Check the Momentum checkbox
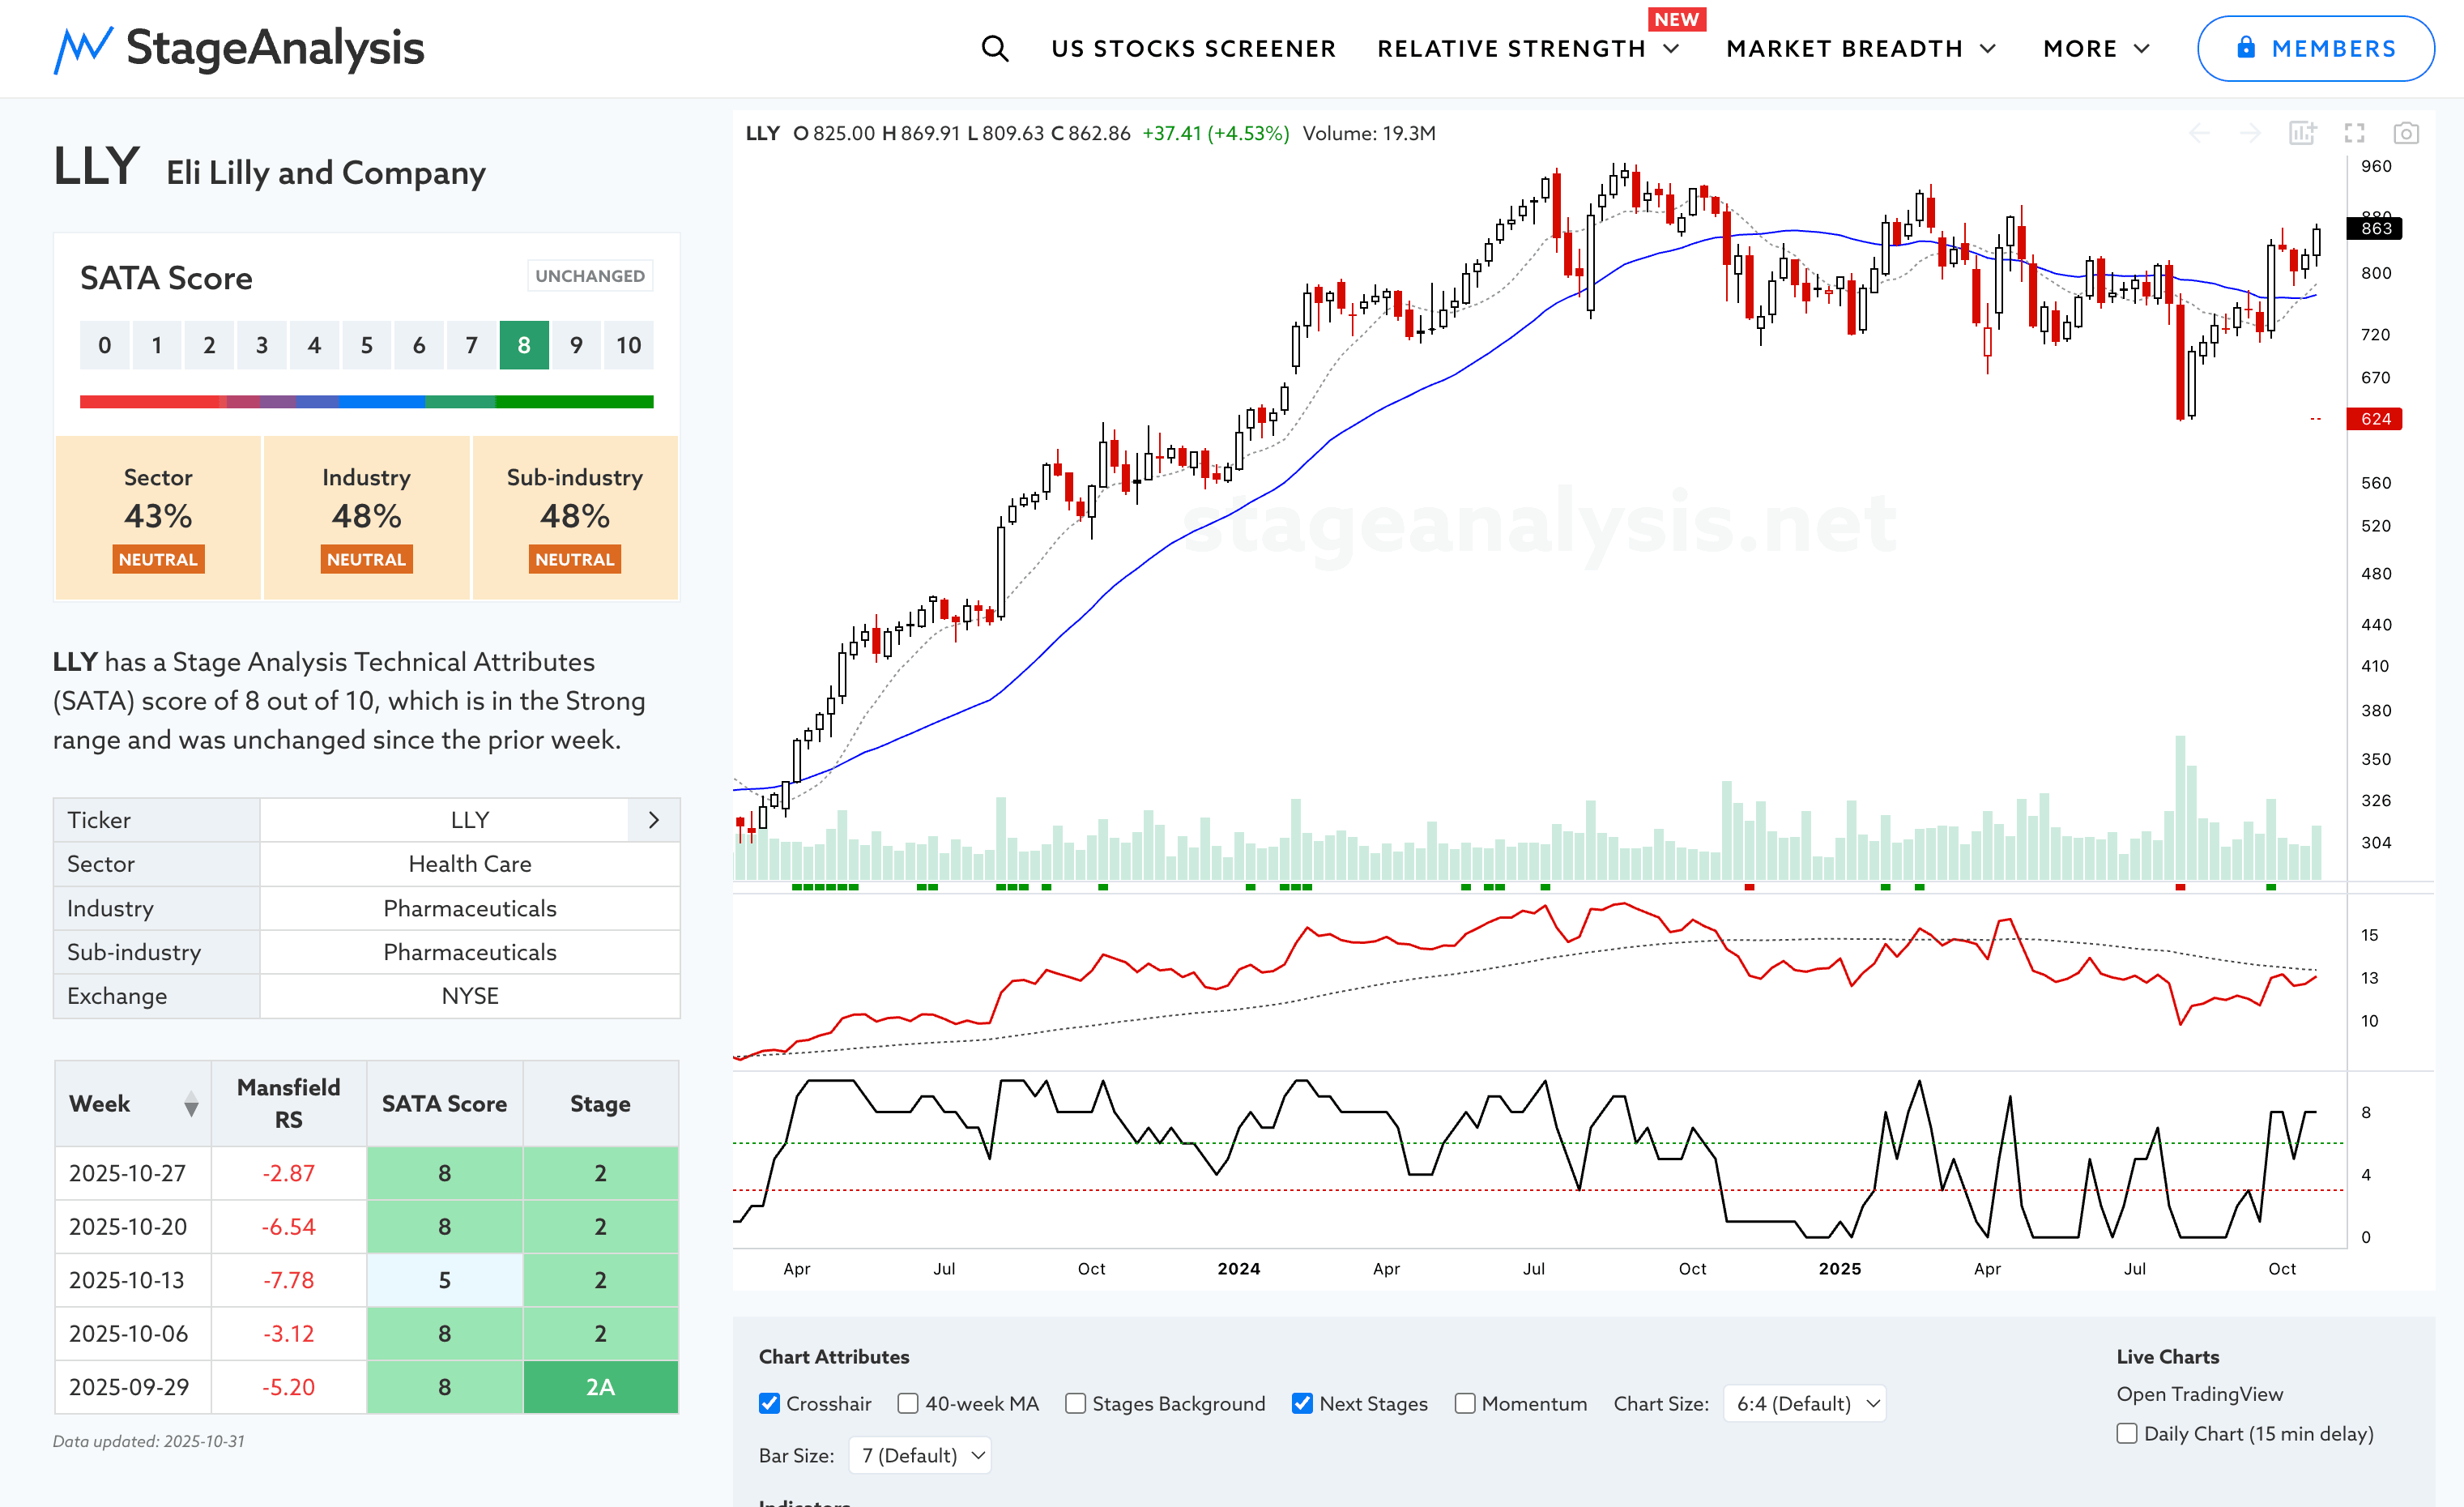Screen dimensions: 2464x1507 click(x=1465, y=1403)
